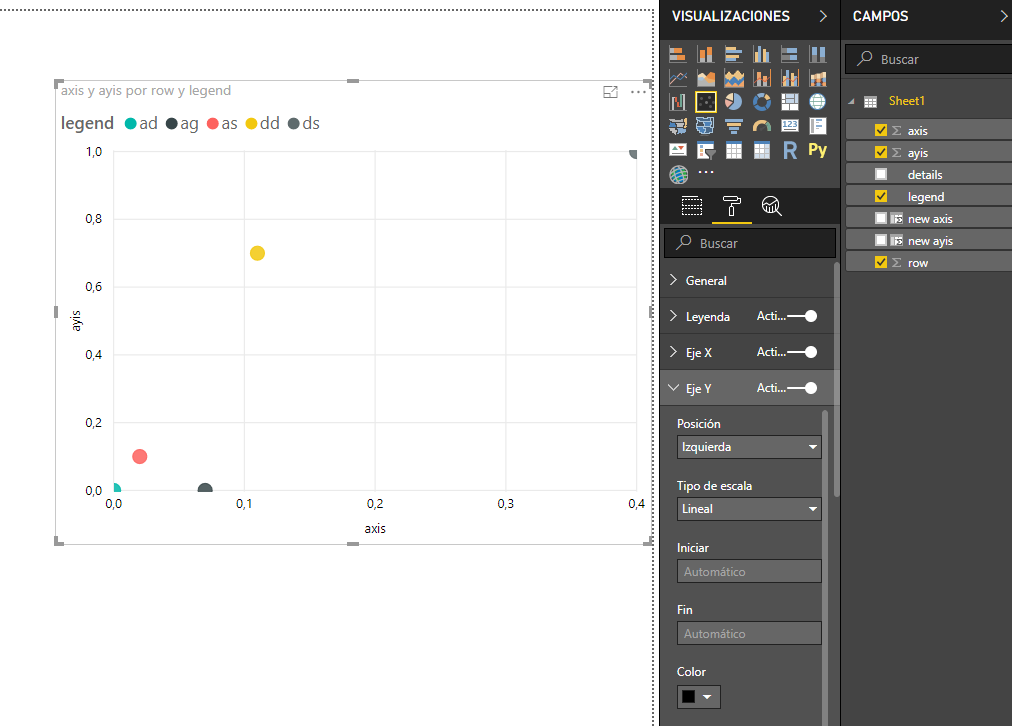Check the new axis field checkbox

coord(881,217)
